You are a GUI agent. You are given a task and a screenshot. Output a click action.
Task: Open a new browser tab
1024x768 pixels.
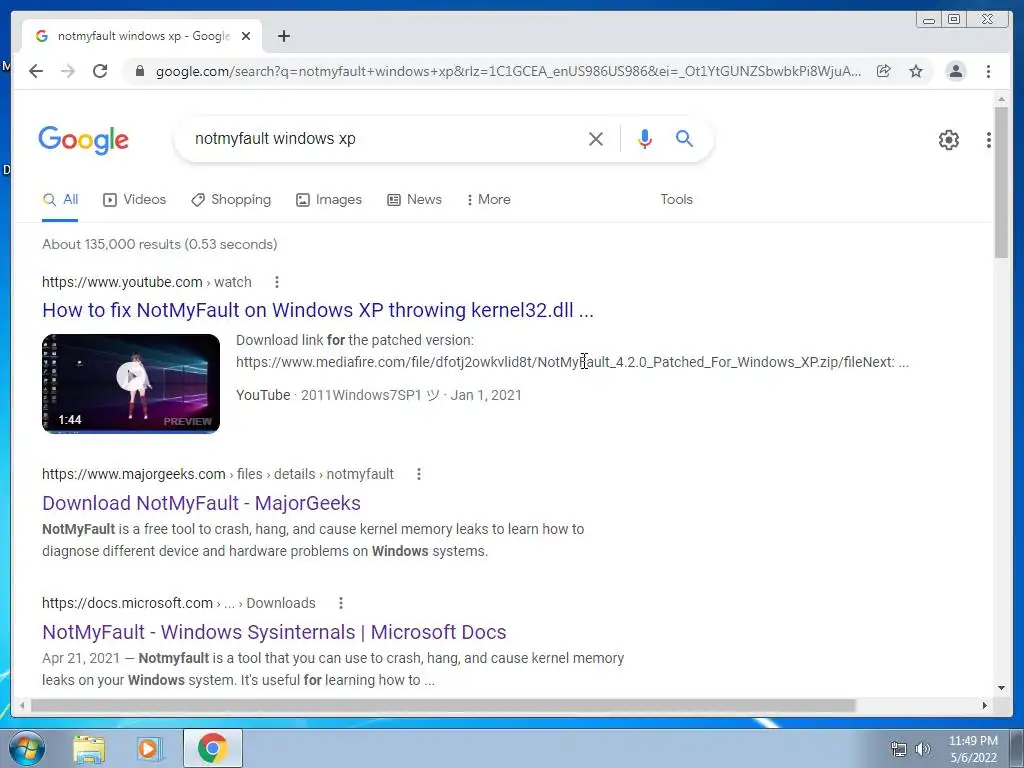pyautogui.click(x=283, y=36)
